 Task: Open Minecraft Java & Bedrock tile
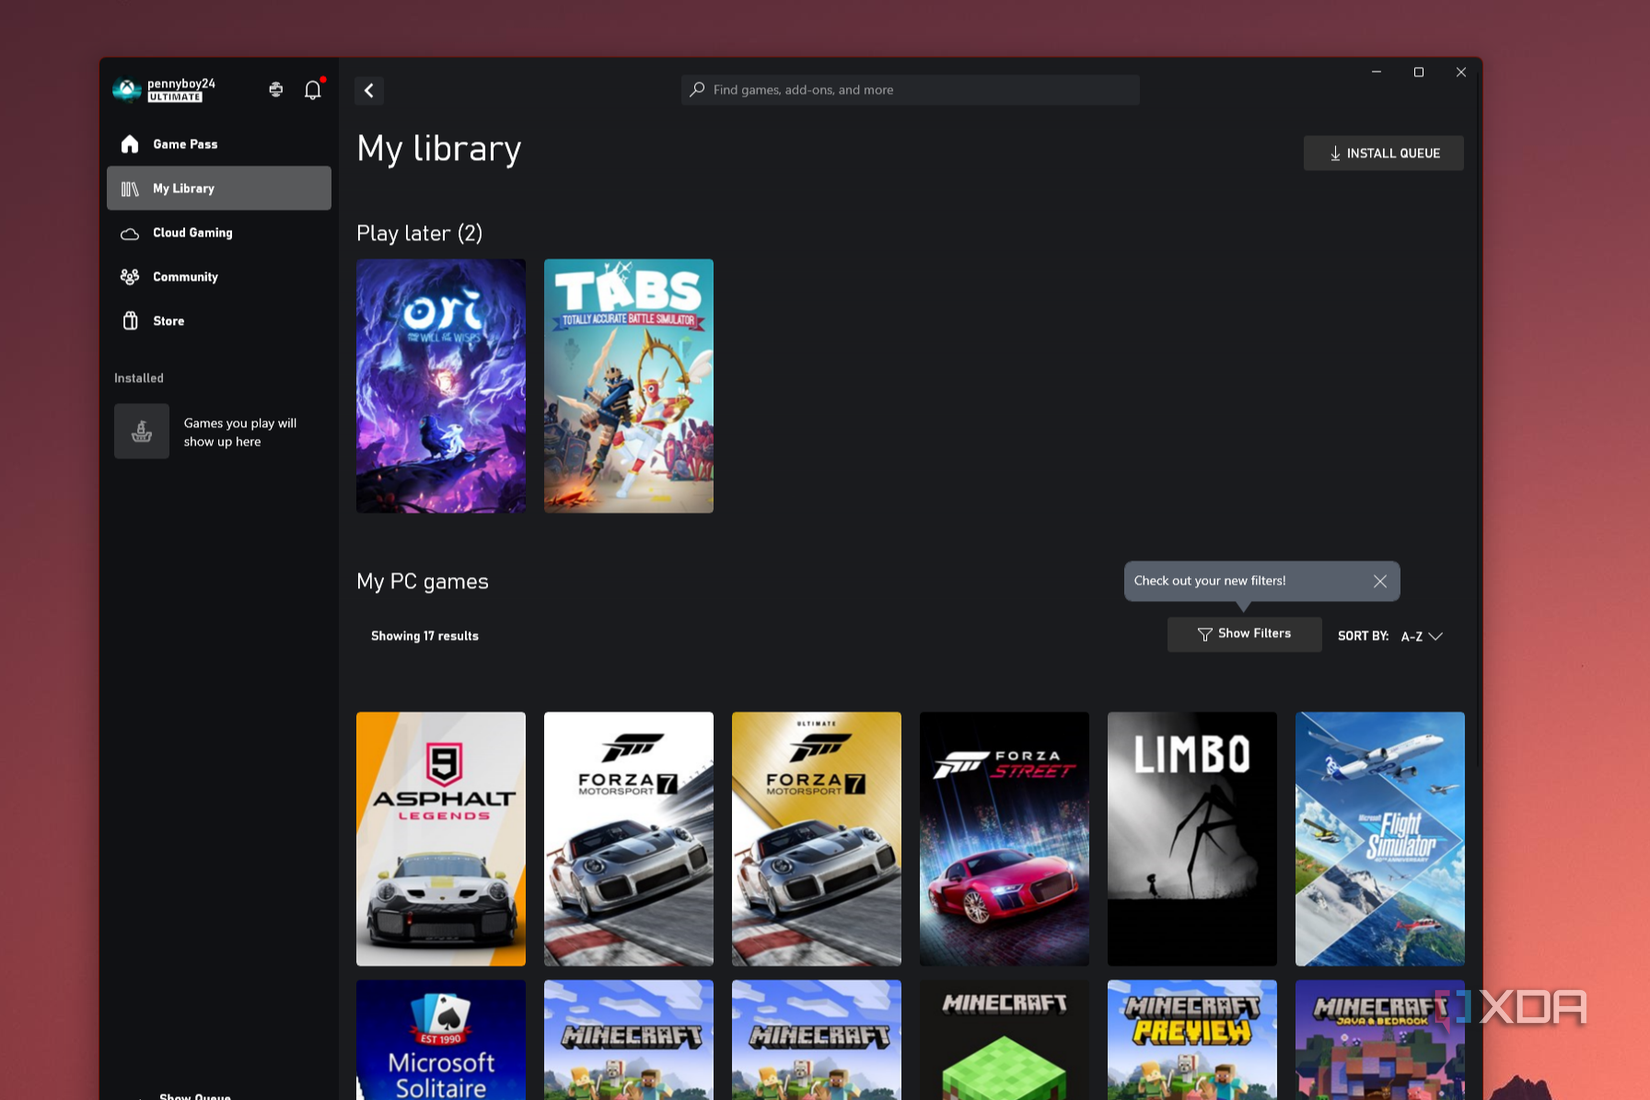click(x=1380, y=1040)
